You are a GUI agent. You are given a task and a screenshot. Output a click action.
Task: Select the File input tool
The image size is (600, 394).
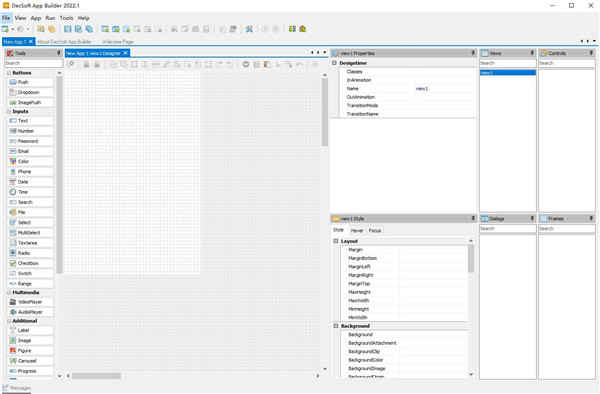coord(31,212)
